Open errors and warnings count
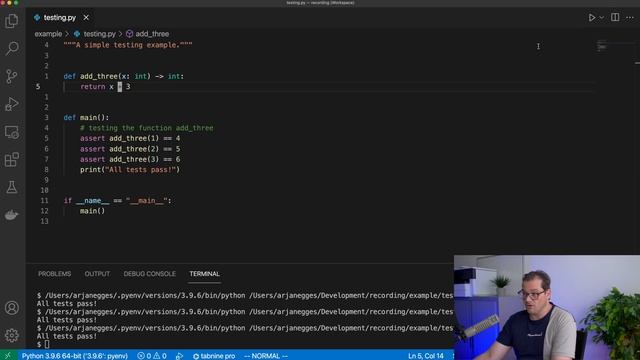This screenshot has height=360, width=640. click(x=152, y=356)
